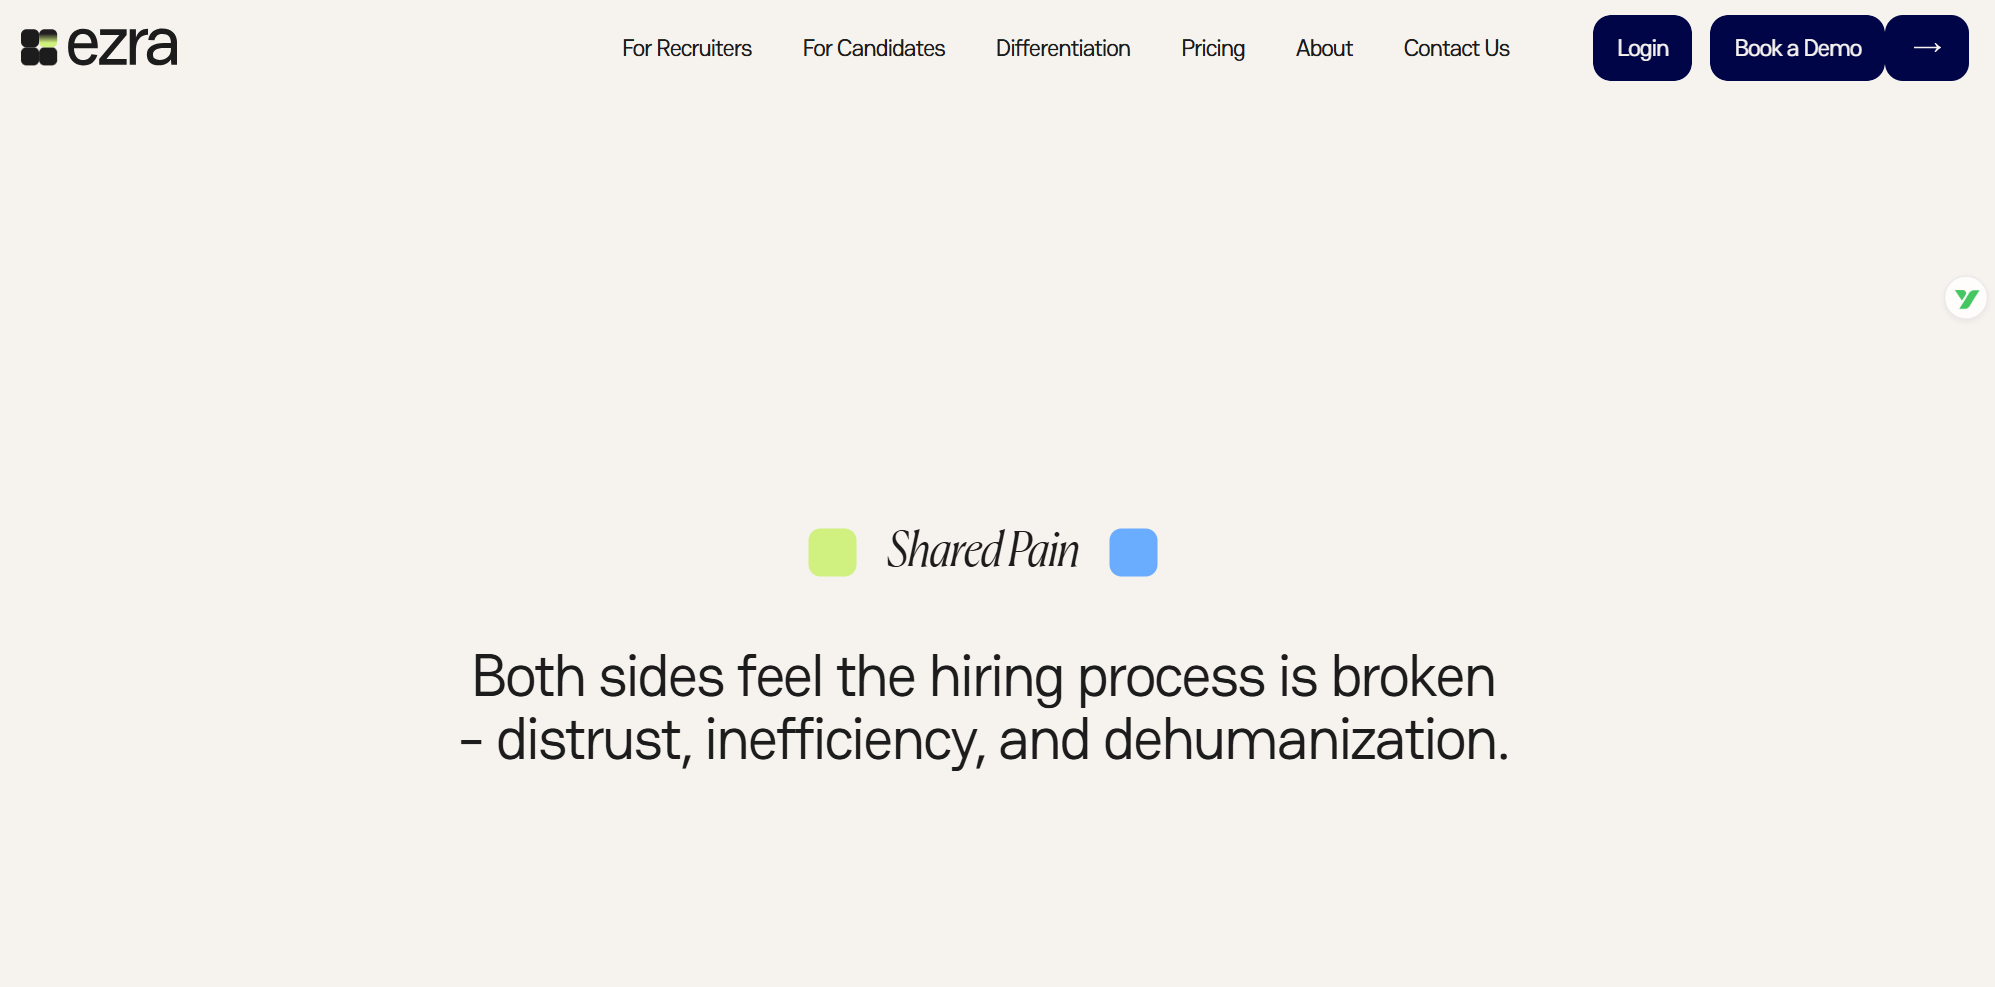This screenshot has width=1995, height=987.
Task: Click the word "broken" in the headline
Action: (1413, 677)
